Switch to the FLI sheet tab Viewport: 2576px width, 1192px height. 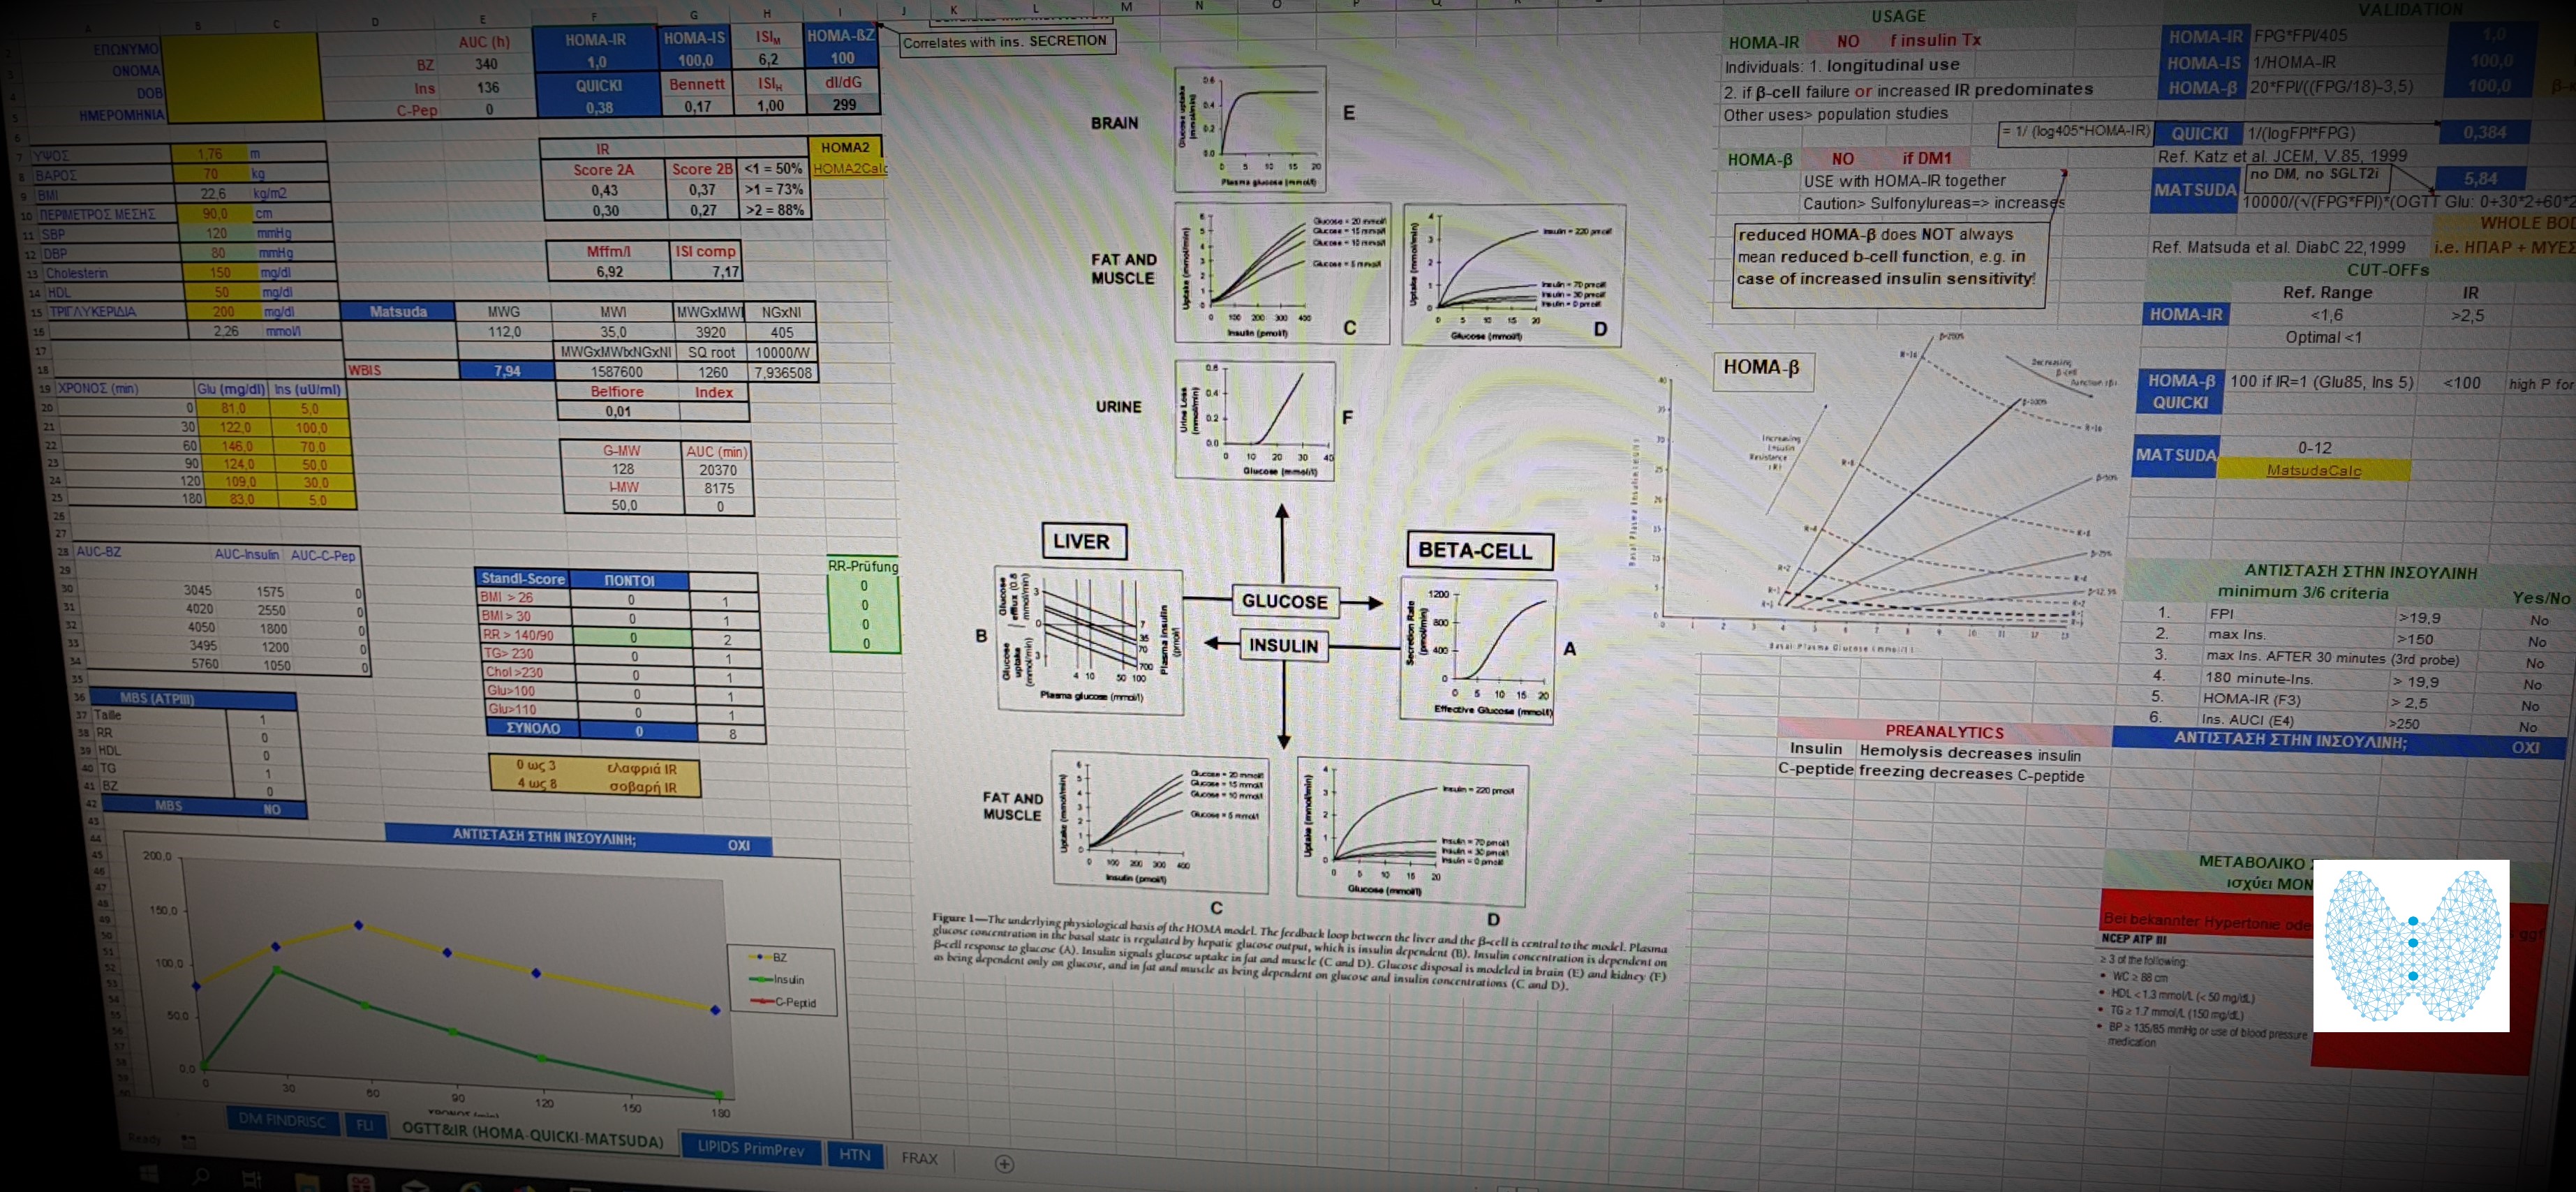pyautogui.click(x=365, y=1125)
